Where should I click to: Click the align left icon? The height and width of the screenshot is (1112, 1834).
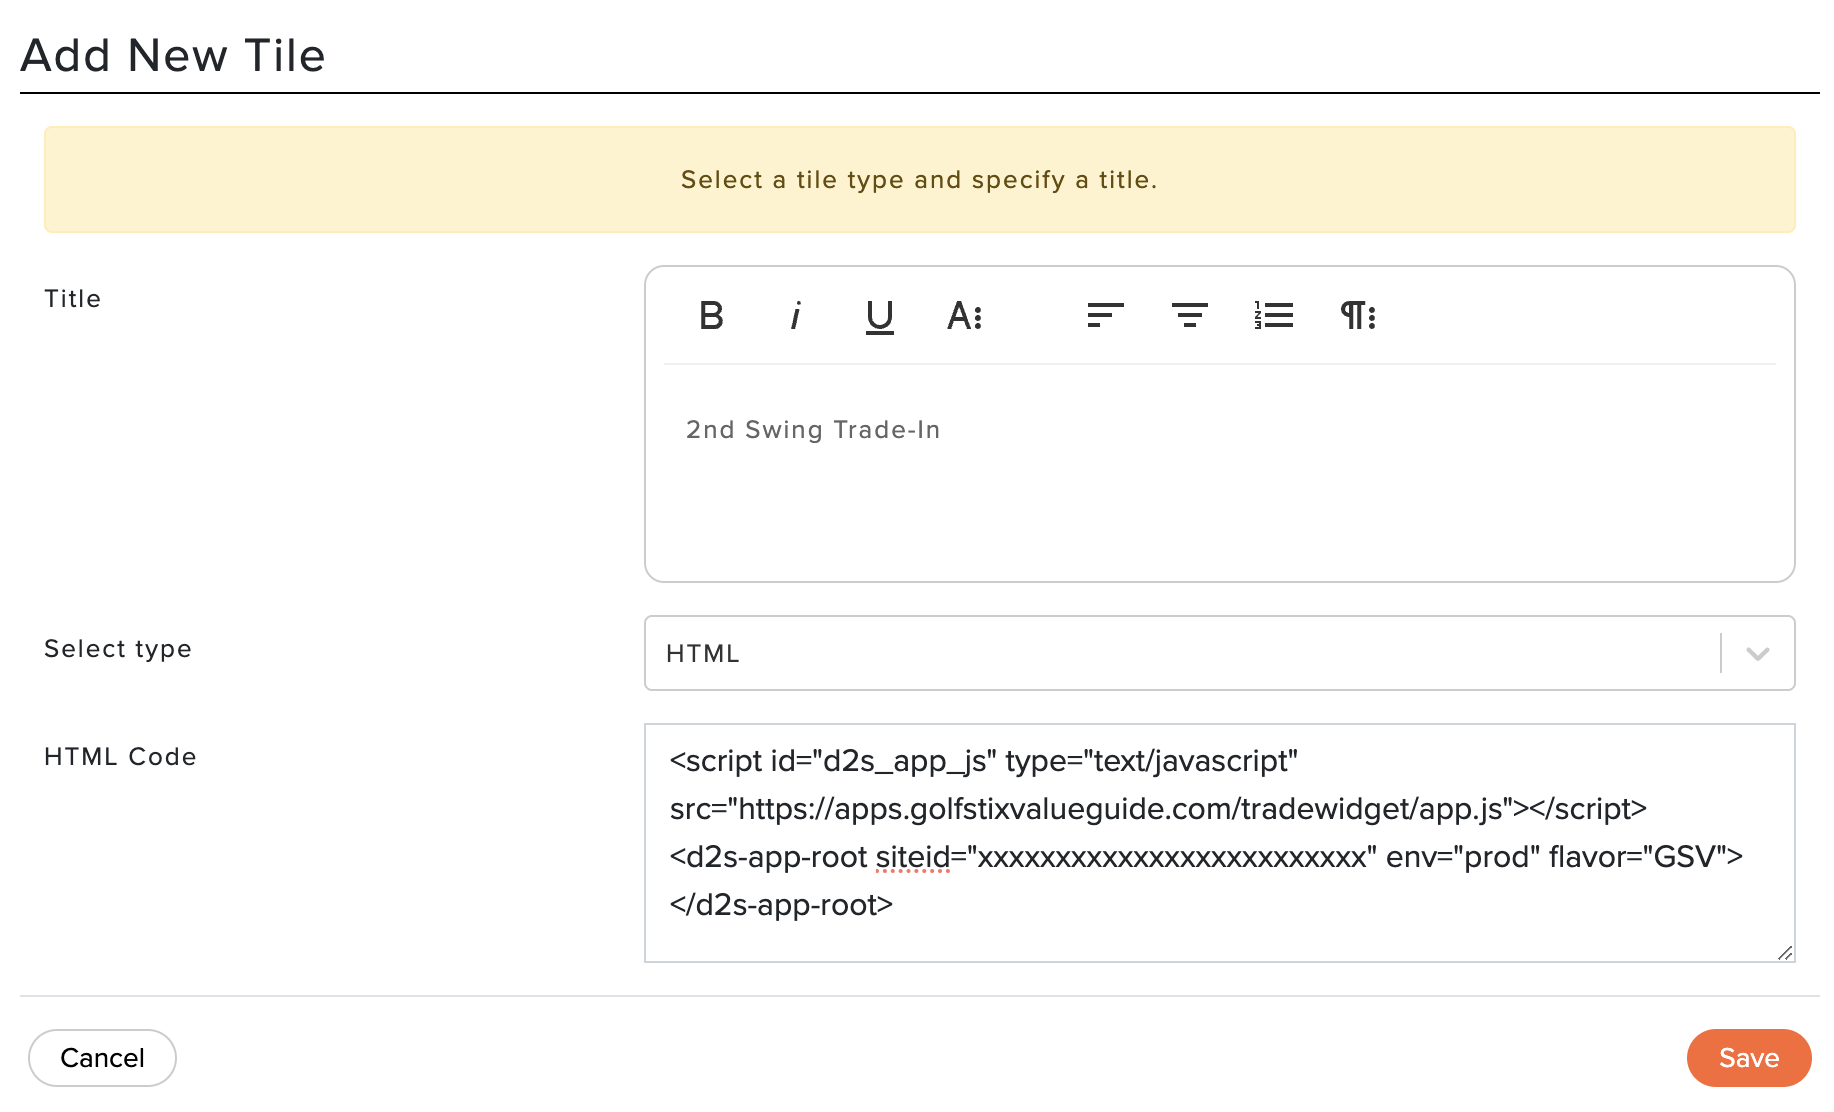(1105, 316)
